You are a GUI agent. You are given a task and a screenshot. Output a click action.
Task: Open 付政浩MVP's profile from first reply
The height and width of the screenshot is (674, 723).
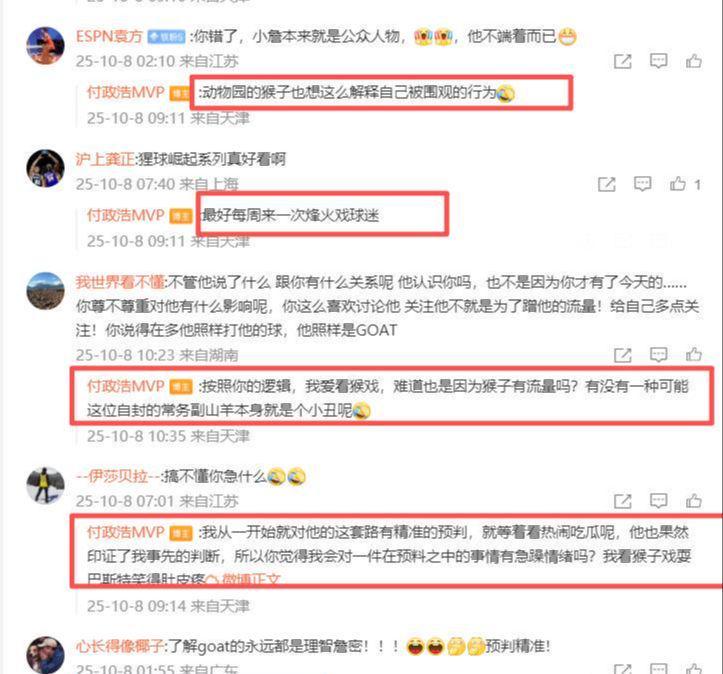click(x=125, y=92)
